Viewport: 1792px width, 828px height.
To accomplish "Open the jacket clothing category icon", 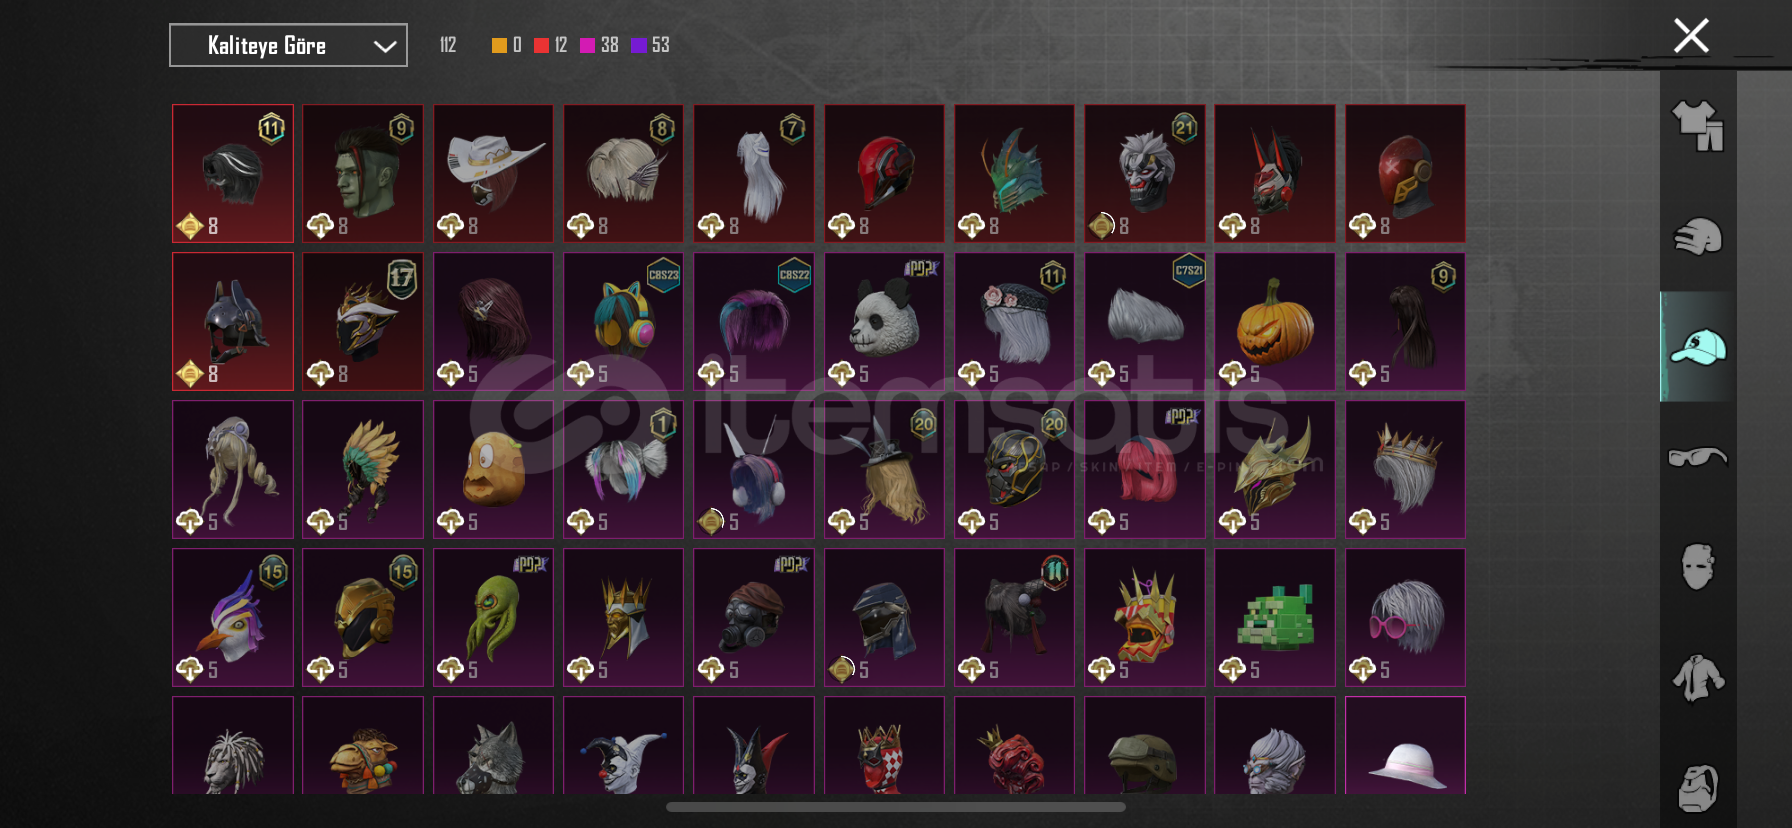I will pos(1698,677).
